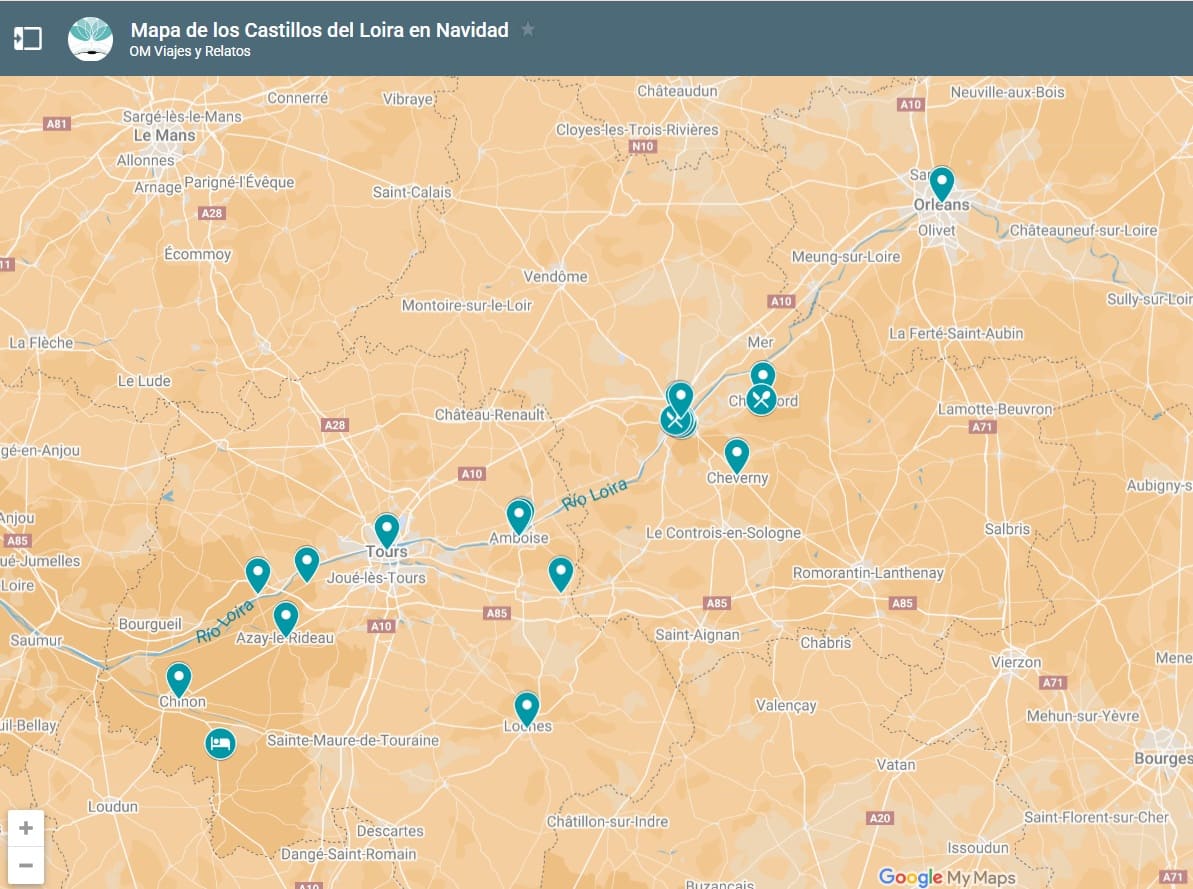Viewport: 1193px width, 889px height.
Task: Select the Chinon location pin
Action: [179, 680]
